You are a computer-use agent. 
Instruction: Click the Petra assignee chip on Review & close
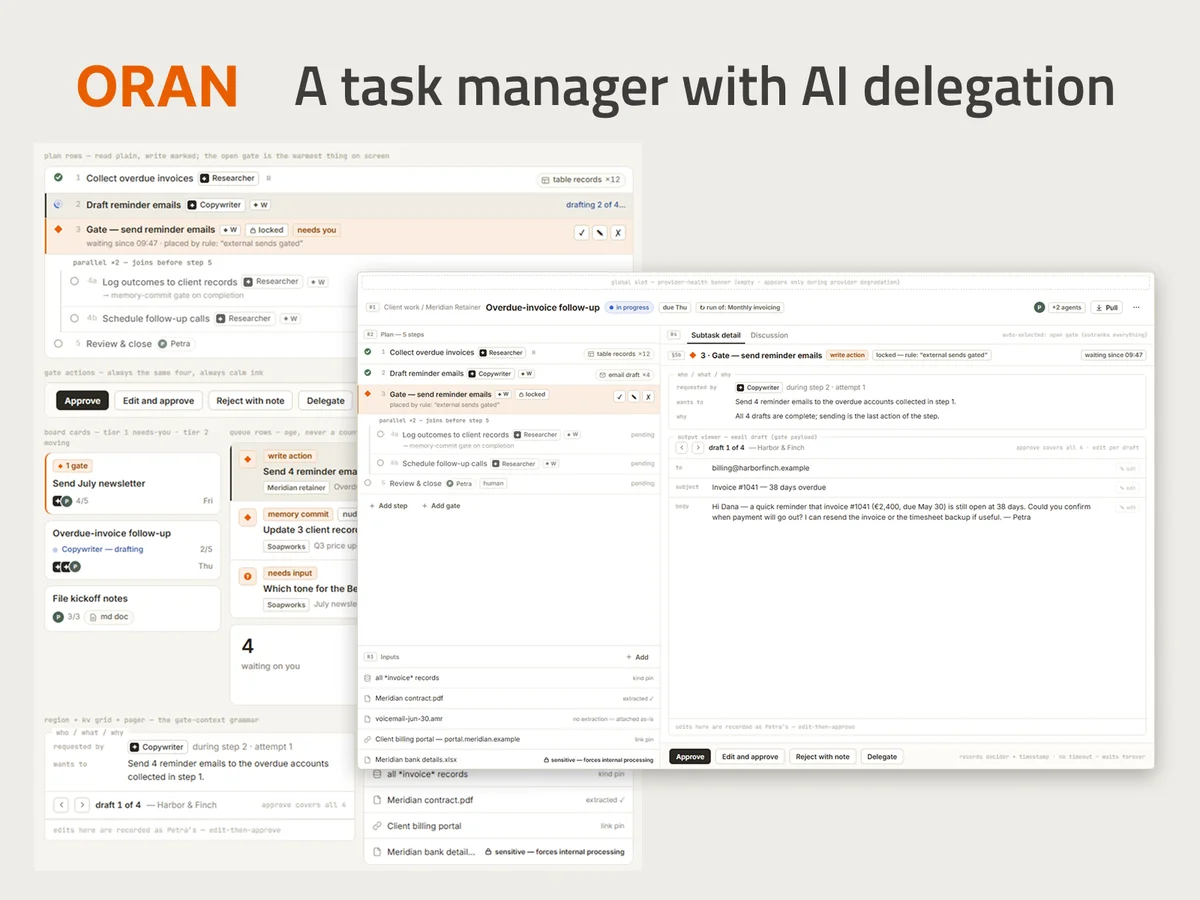pyautogui.click(x=460, y=483)
